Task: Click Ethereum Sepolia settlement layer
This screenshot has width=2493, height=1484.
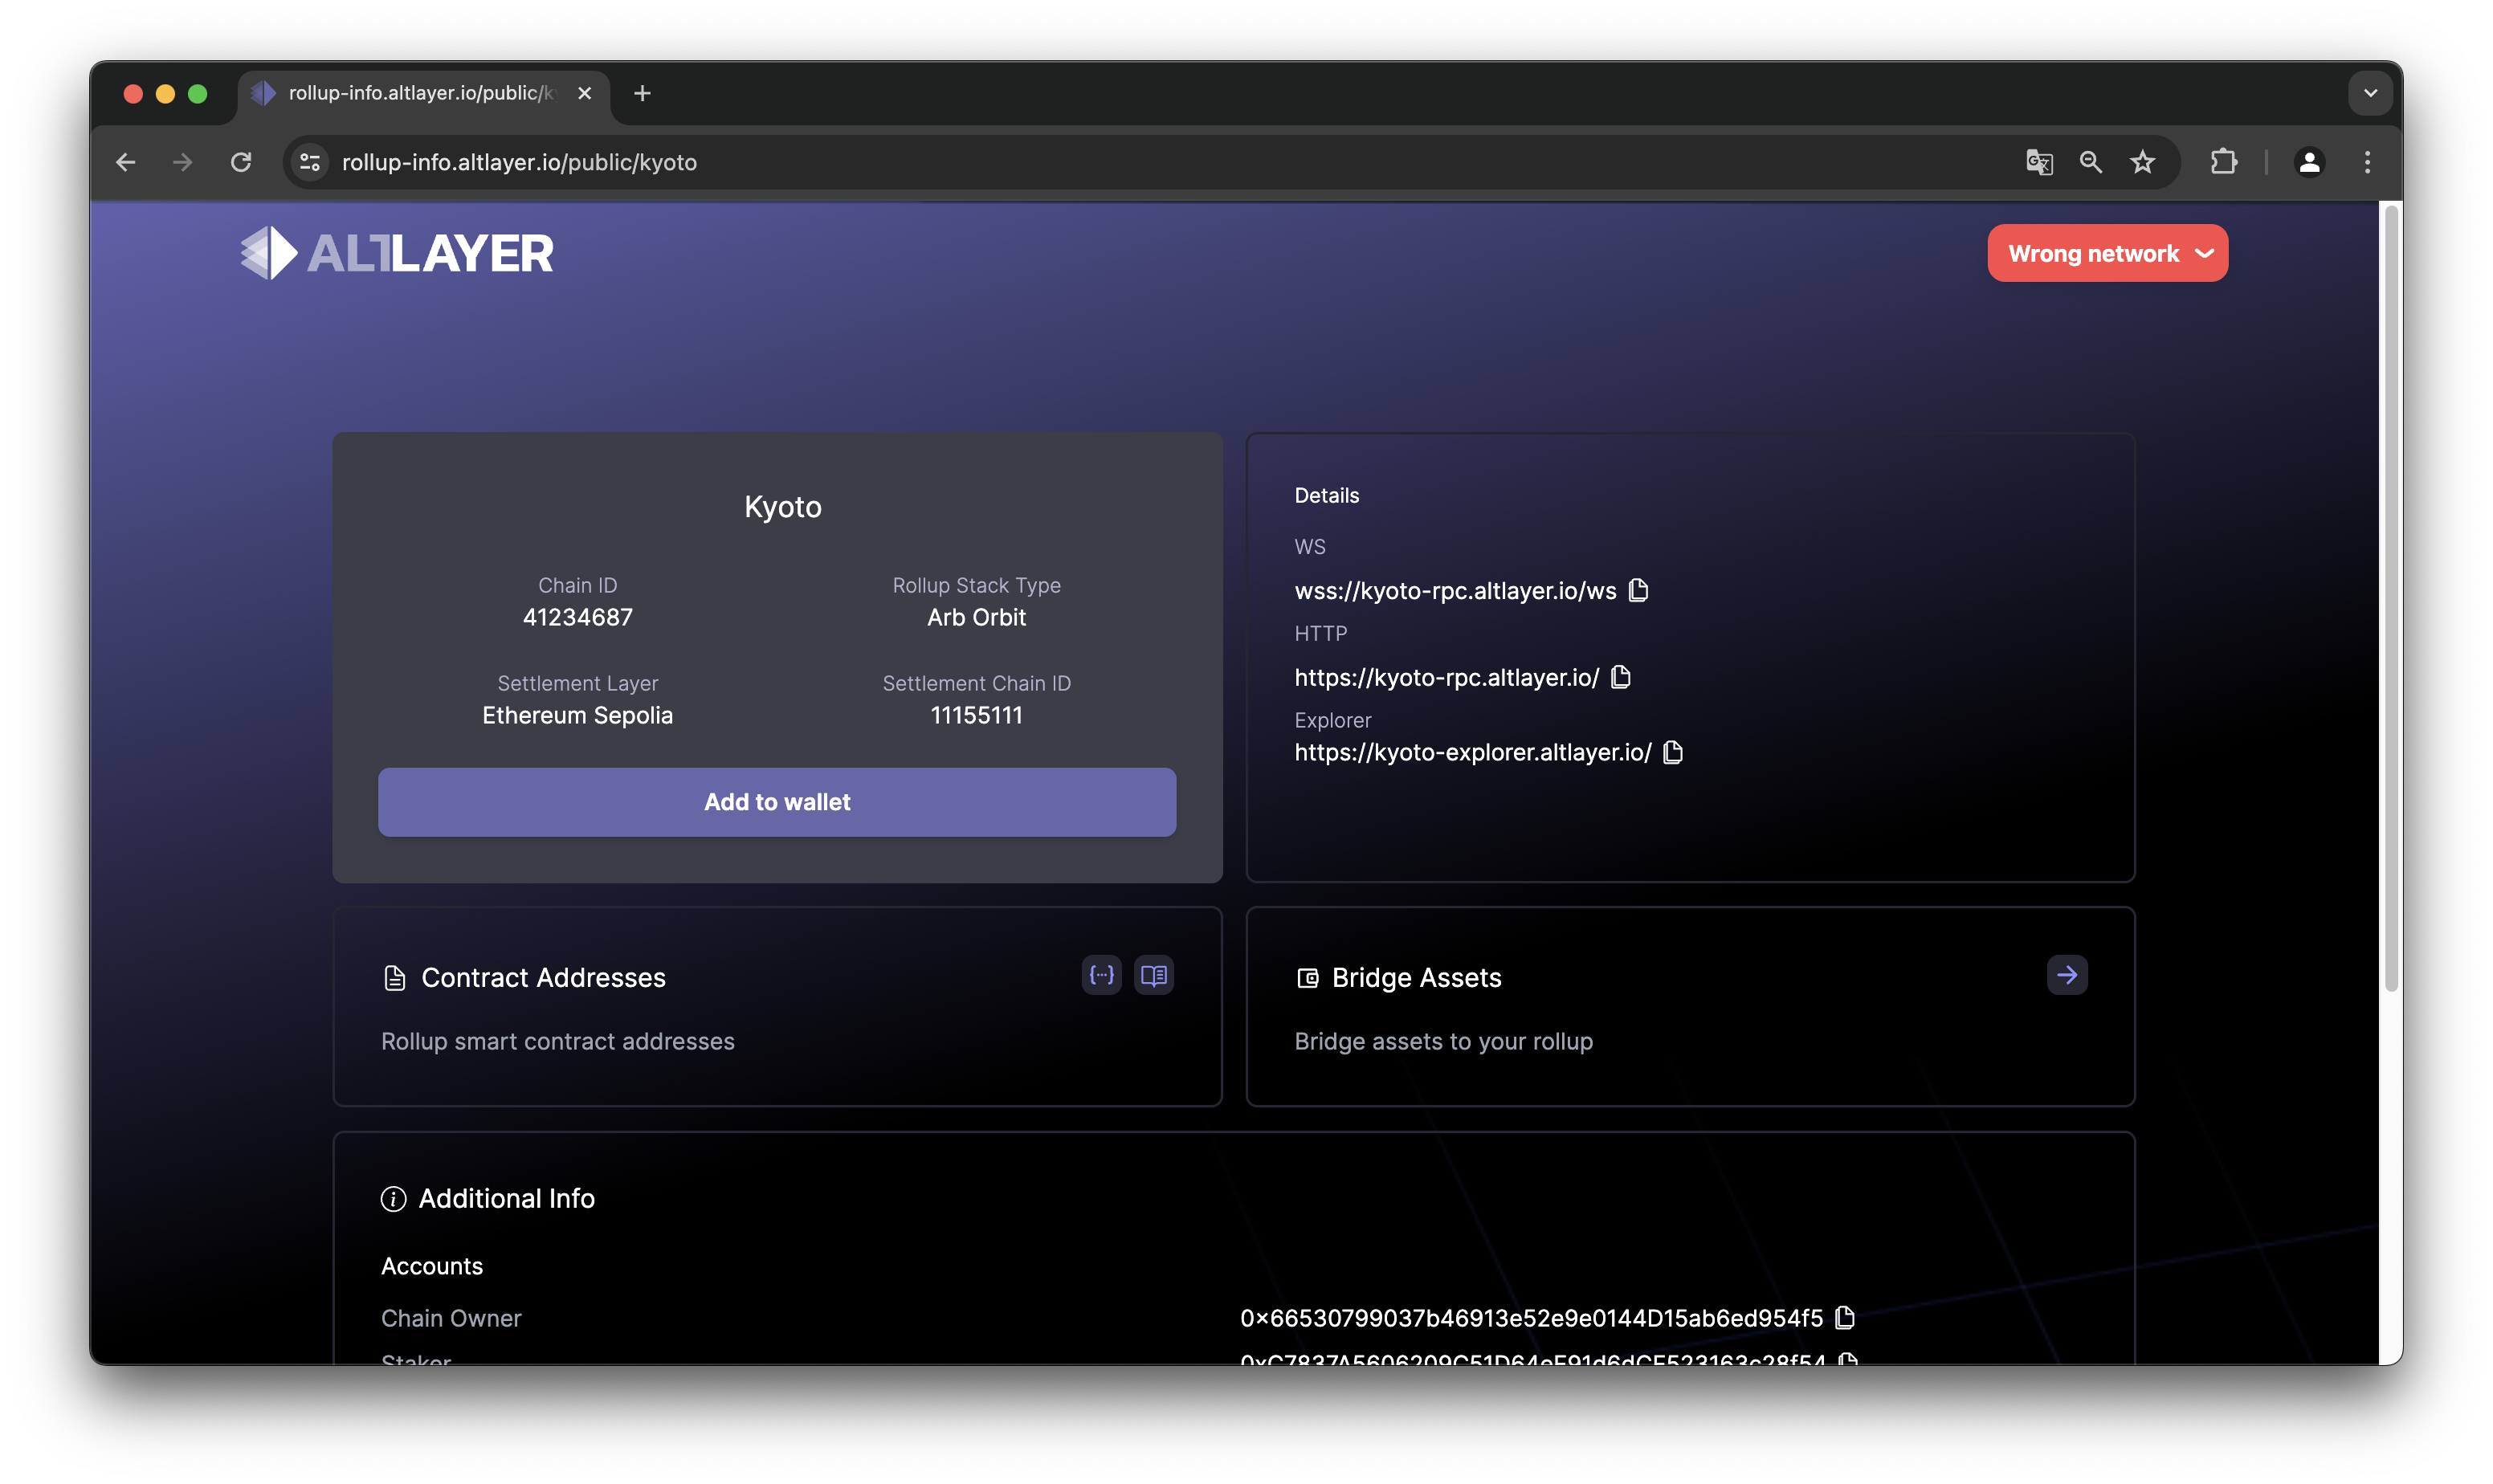Action: tap(578, 715)
